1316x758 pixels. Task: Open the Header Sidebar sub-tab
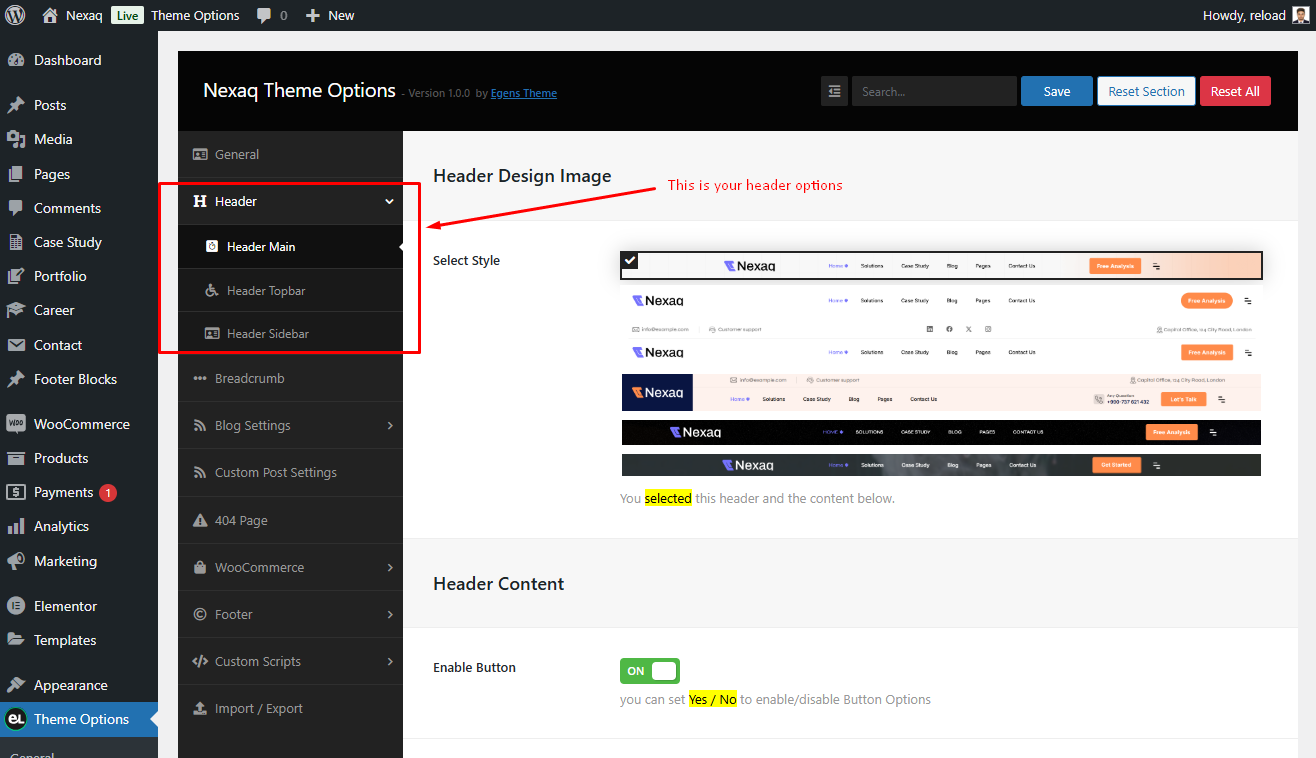pyautogui.click(x=290, y=333)
